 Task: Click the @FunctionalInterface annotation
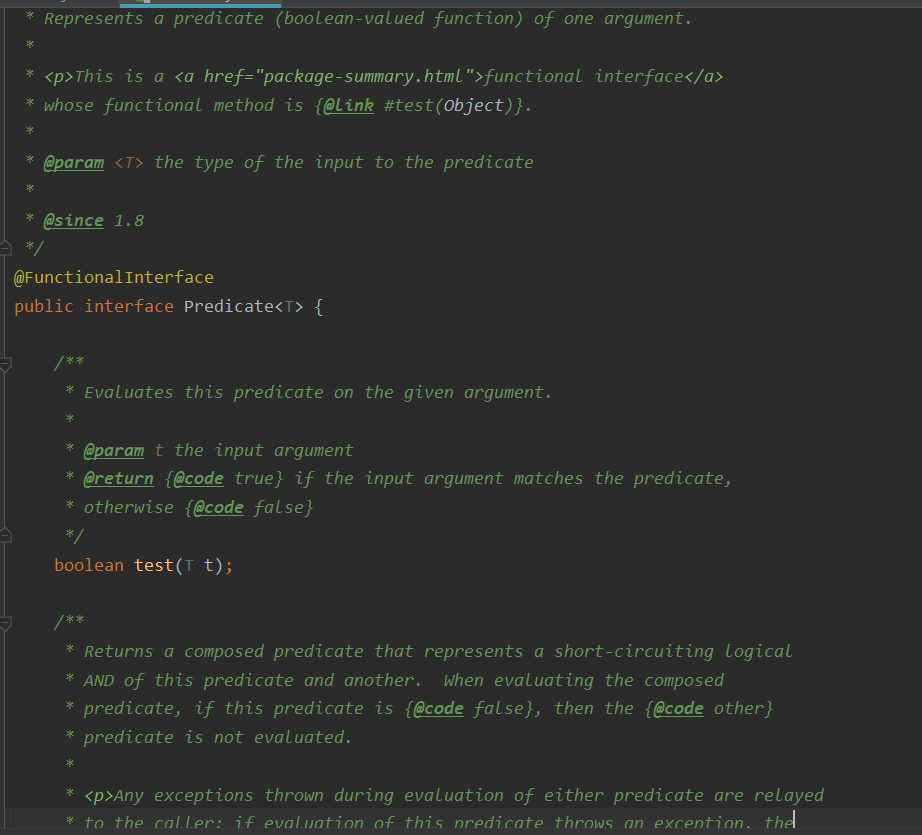[113, 277]
